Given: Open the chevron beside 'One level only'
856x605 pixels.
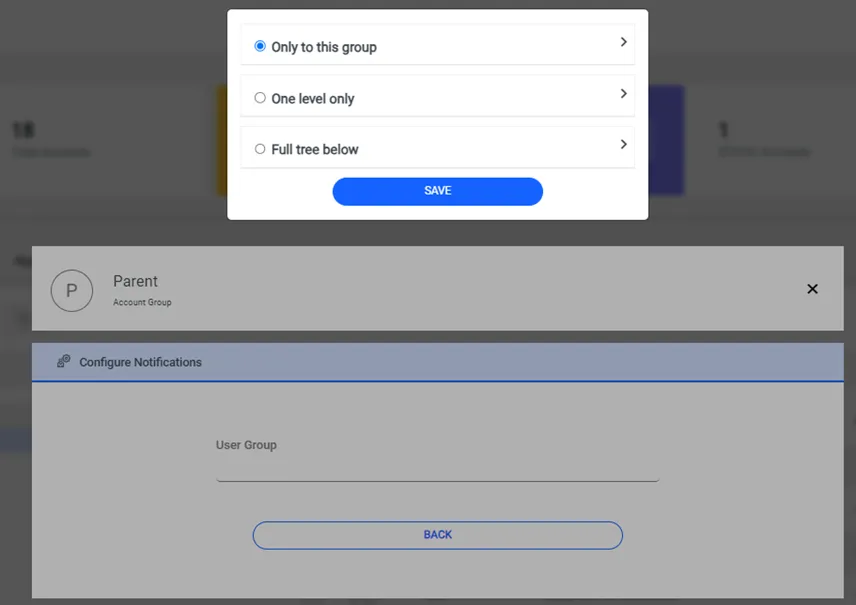Looking at the screenshot, I should click(x=623, y=93).
